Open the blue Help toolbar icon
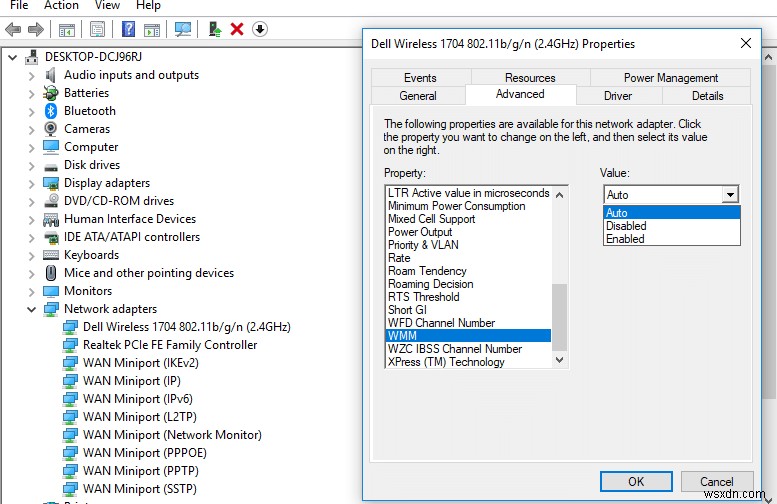The width and height of the screenshot is (777, 504). [129, 29]
